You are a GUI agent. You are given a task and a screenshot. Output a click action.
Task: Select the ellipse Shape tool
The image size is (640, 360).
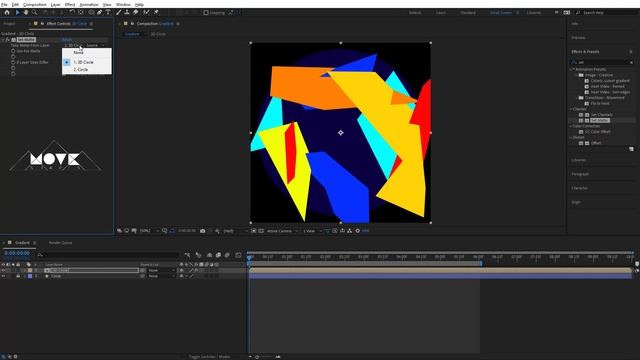(91, 13)
